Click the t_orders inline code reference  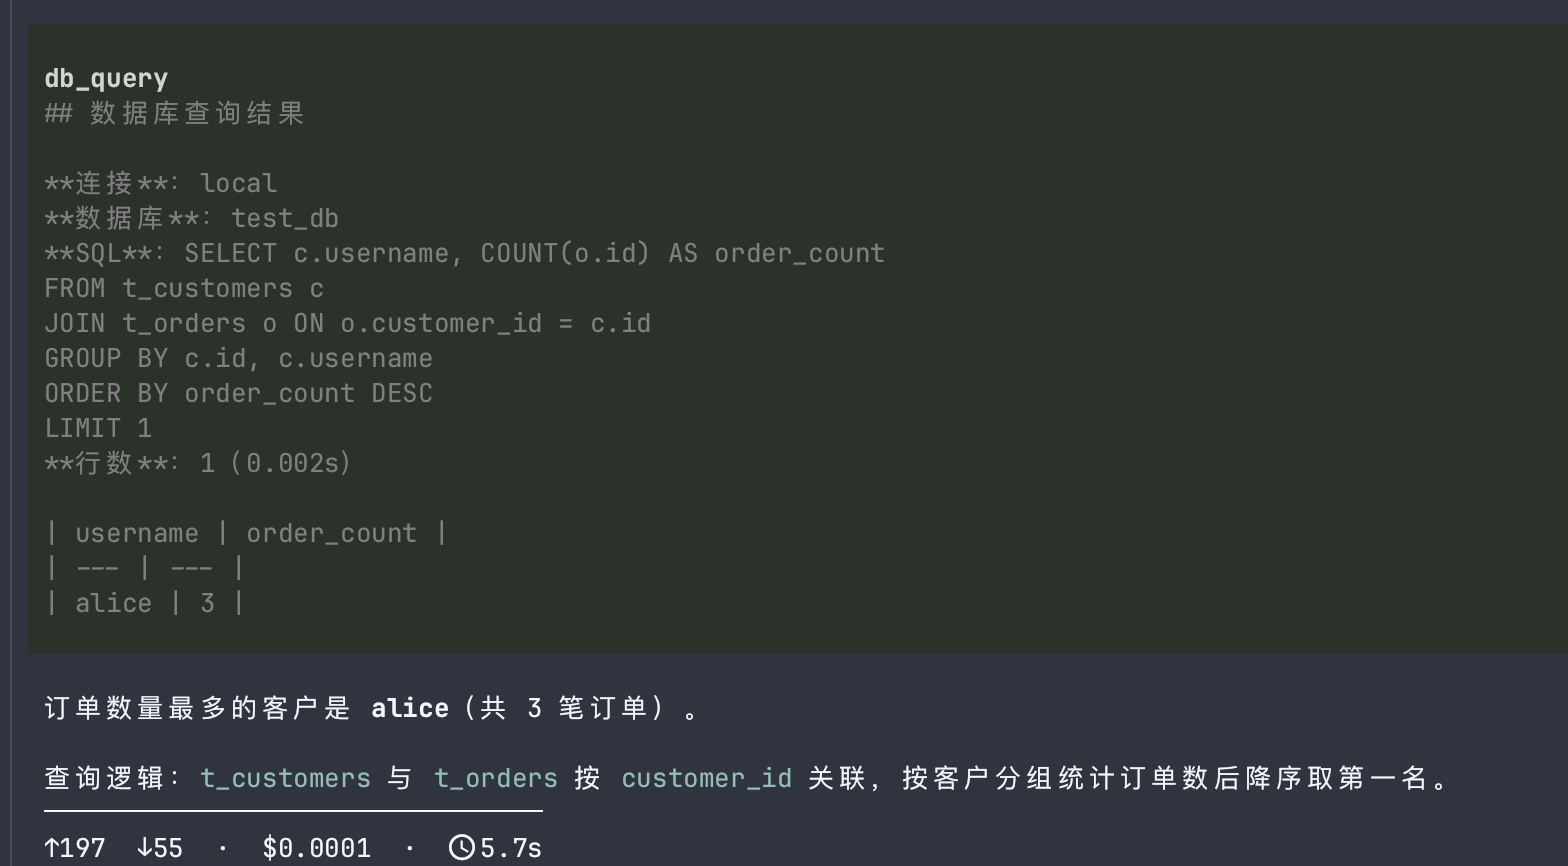pos(496,778)
